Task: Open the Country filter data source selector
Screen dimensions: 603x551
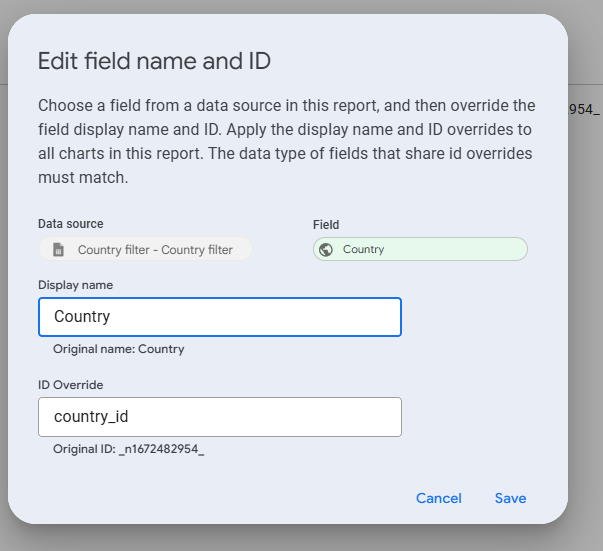Action: coord(145,249)
